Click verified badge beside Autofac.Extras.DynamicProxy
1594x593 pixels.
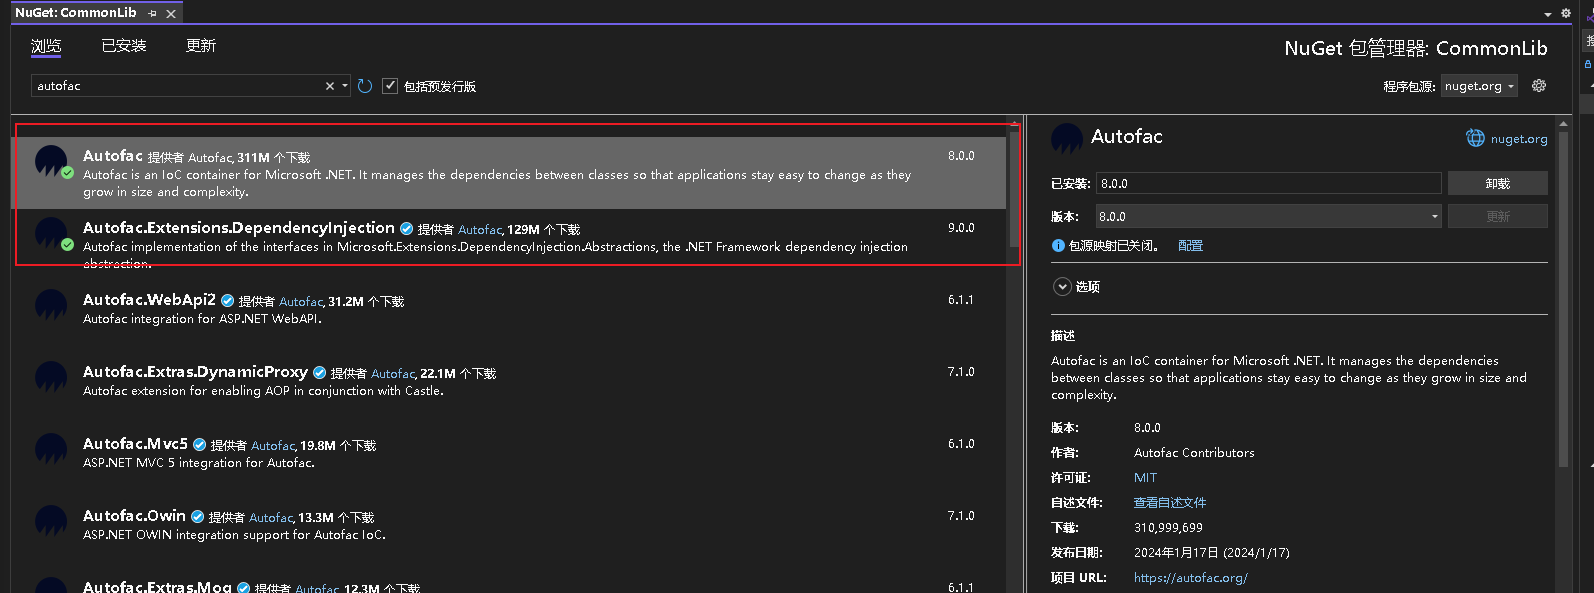click(319, 373)
